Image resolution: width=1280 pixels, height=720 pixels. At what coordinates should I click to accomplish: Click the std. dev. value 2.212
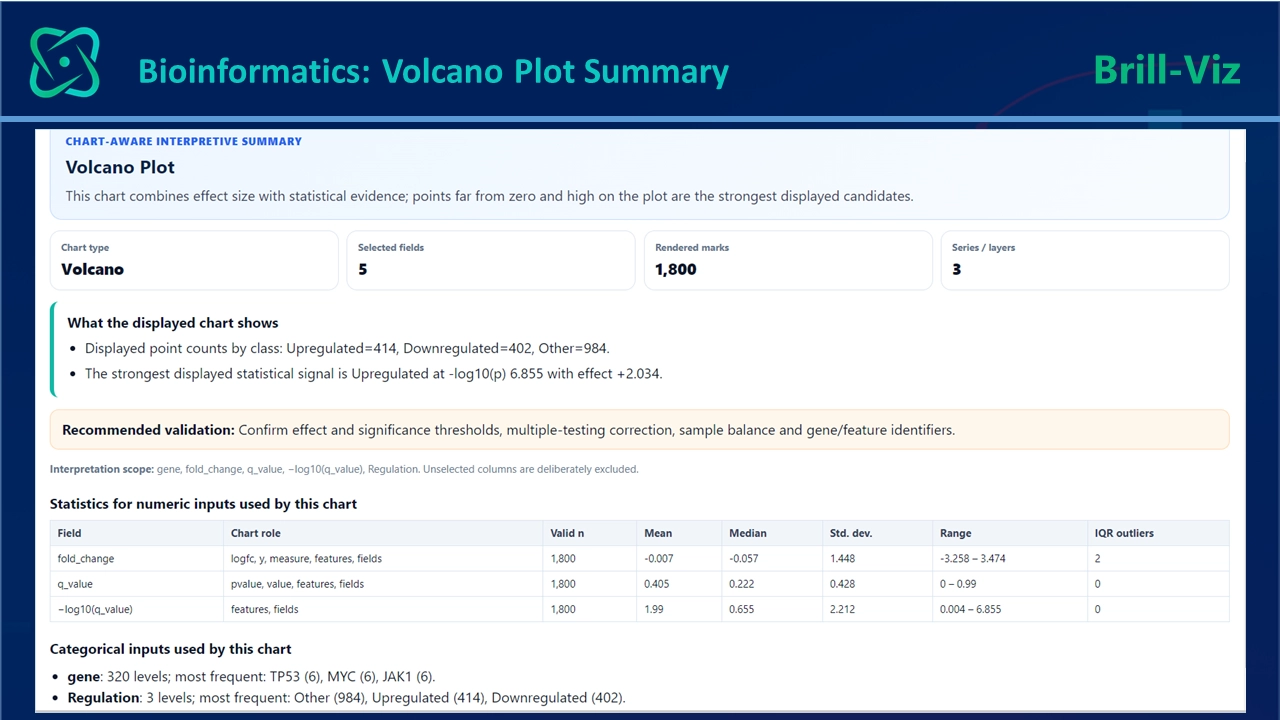point(842,609)
